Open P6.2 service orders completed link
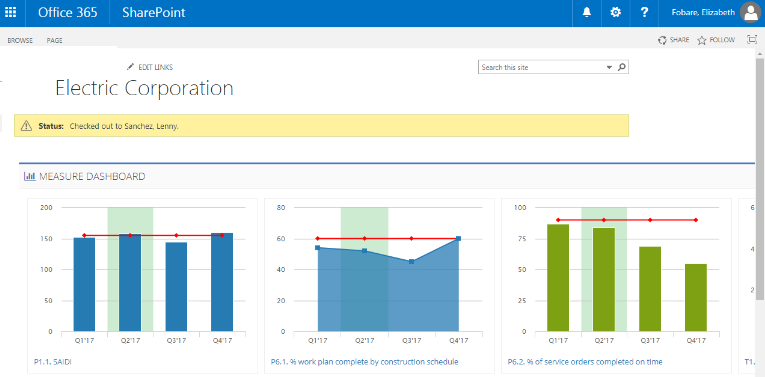 pyautogui.click(x=585, y=362)
